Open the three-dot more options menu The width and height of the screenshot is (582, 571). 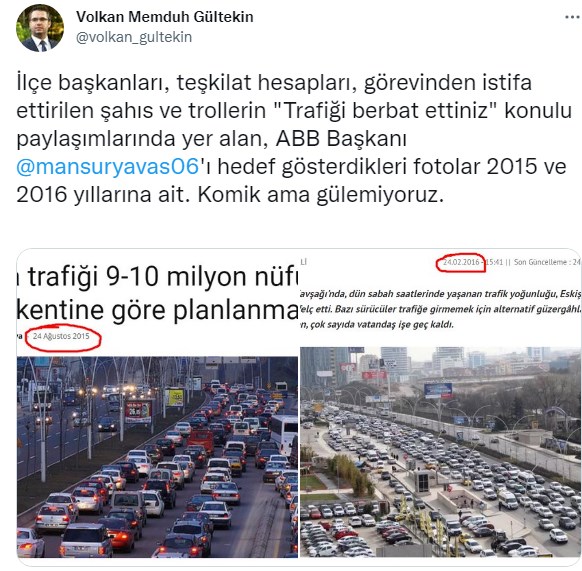coord(572,17)
